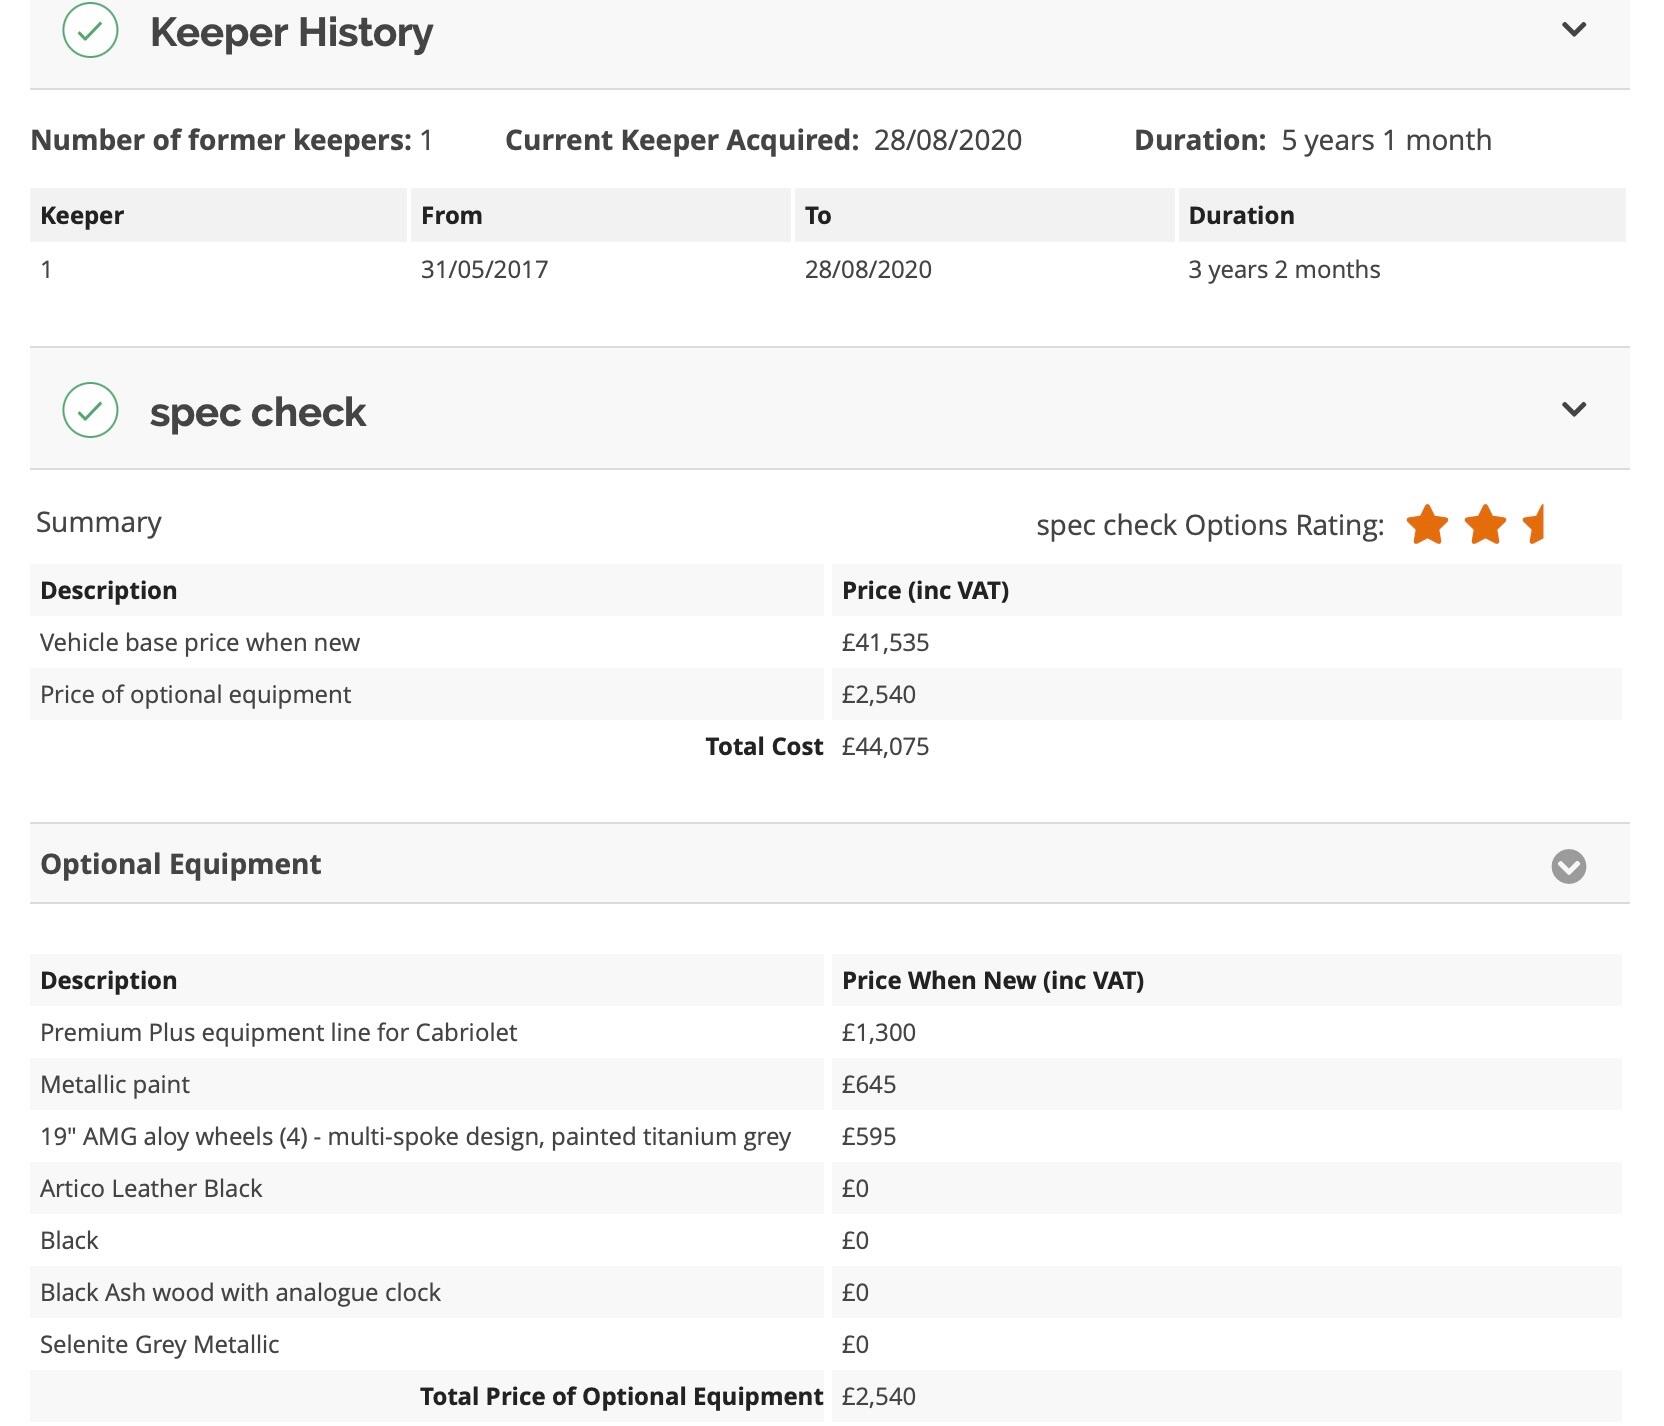1664x1426 pixels.
Task: Select the £595 wheels price
Action: [x=868, y=1136]
